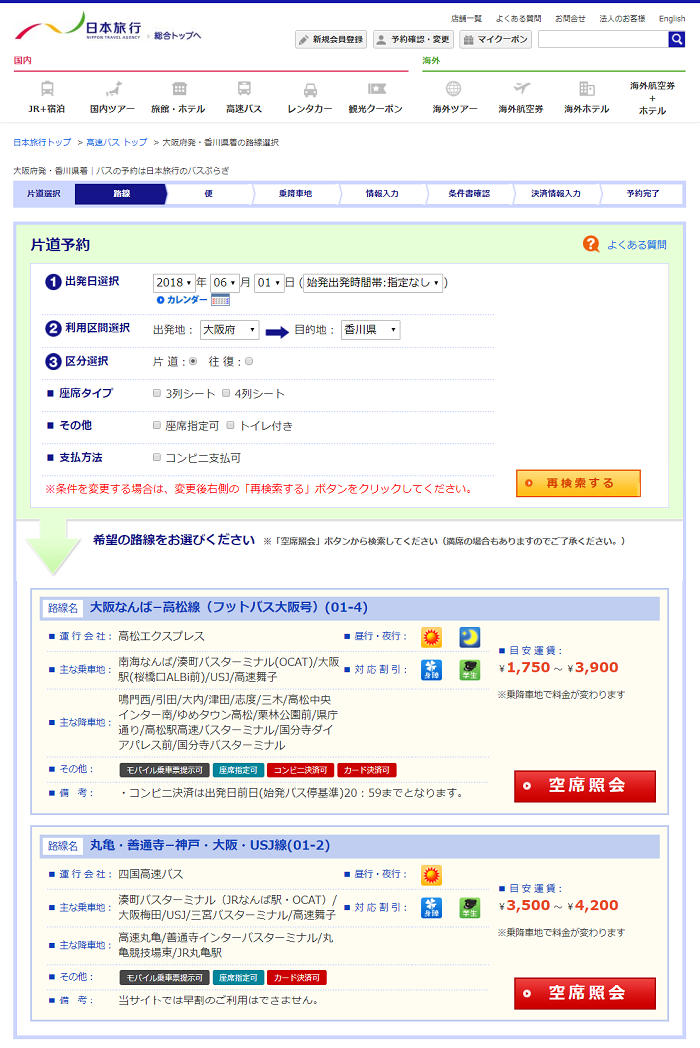
Task: Check the トイレ付き option
Action: click(x=230, y=426)
